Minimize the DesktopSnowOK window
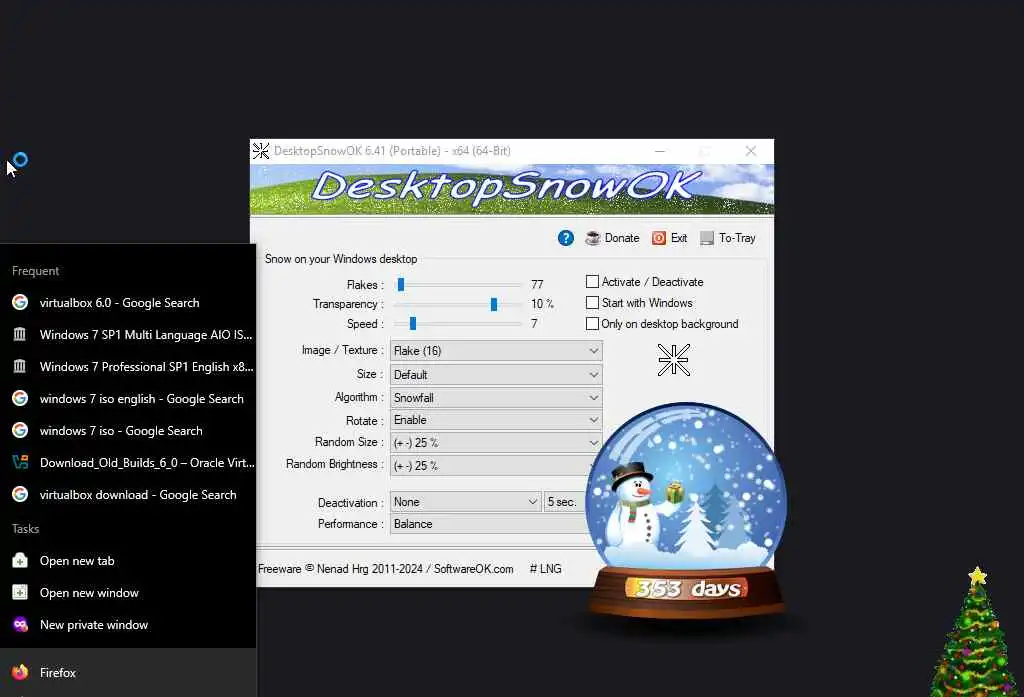The image size is (1024, 697). (x=660, y=151)
